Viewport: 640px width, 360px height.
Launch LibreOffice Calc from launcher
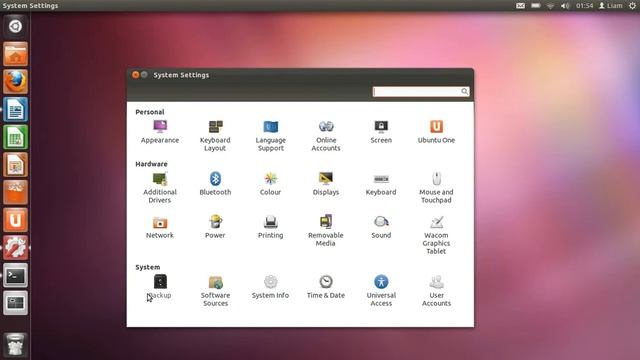pyautogui.click(x=16, y=137)
